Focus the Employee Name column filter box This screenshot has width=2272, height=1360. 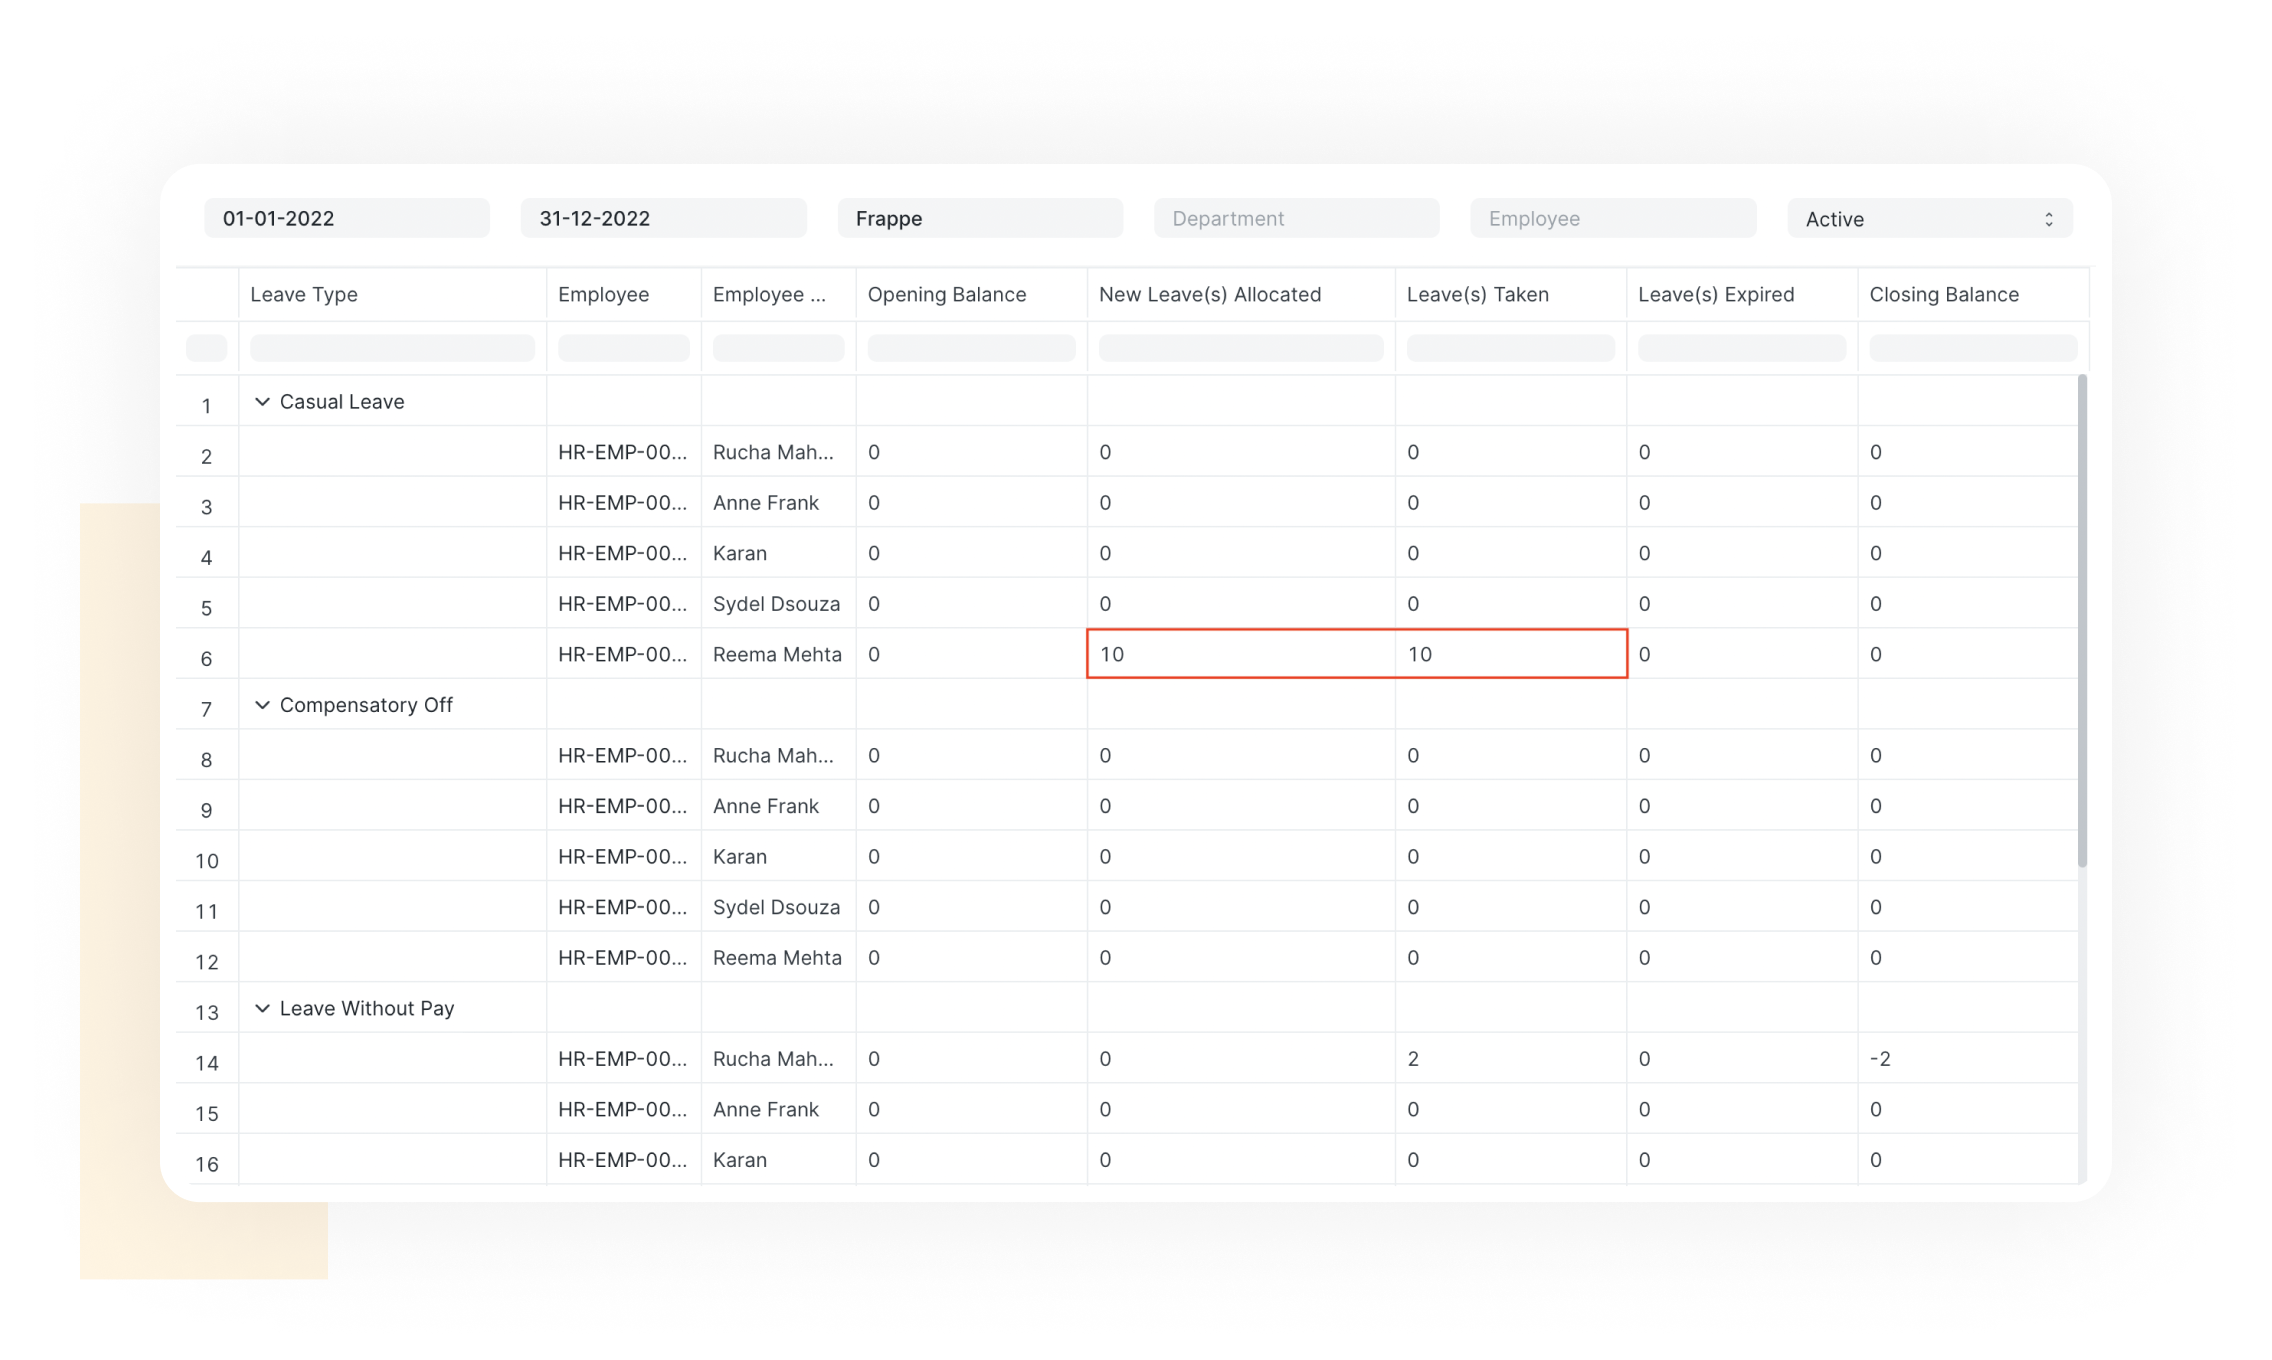click(x=778, y=348)
